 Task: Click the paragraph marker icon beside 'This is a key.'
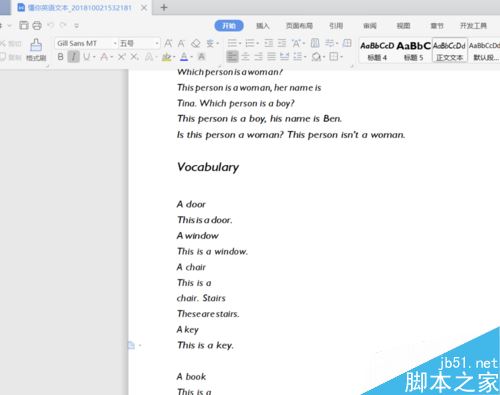pyautogui.click(x=131, y=345)
